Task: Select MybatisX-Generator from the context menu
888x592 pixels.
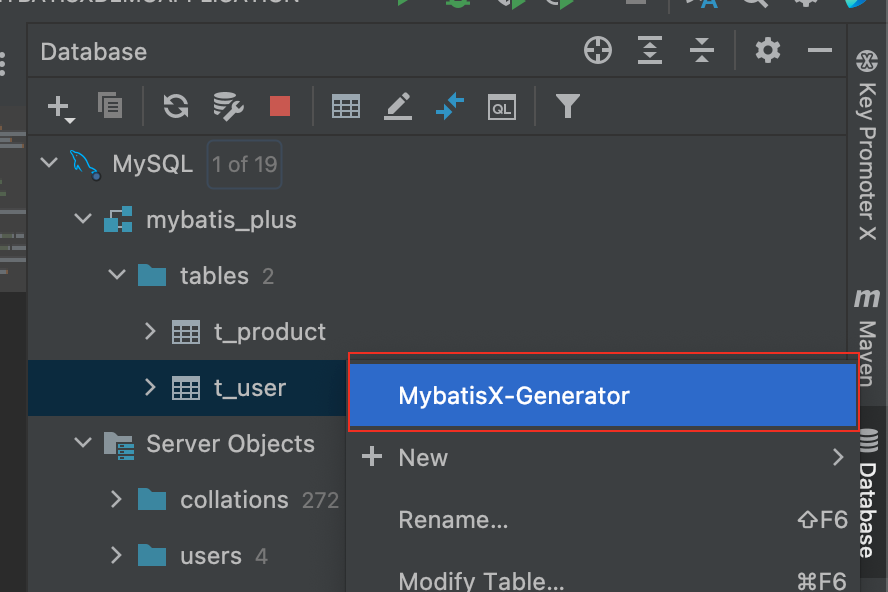Action: click(514, 396)
